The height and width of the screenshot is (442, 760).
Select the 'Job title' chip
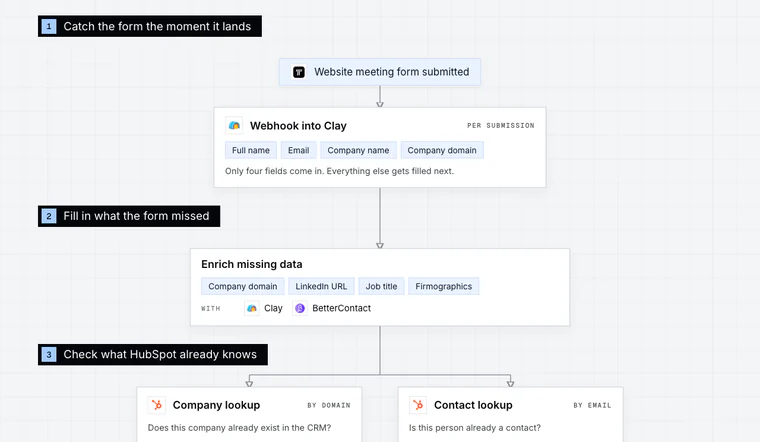click(381, 286)
